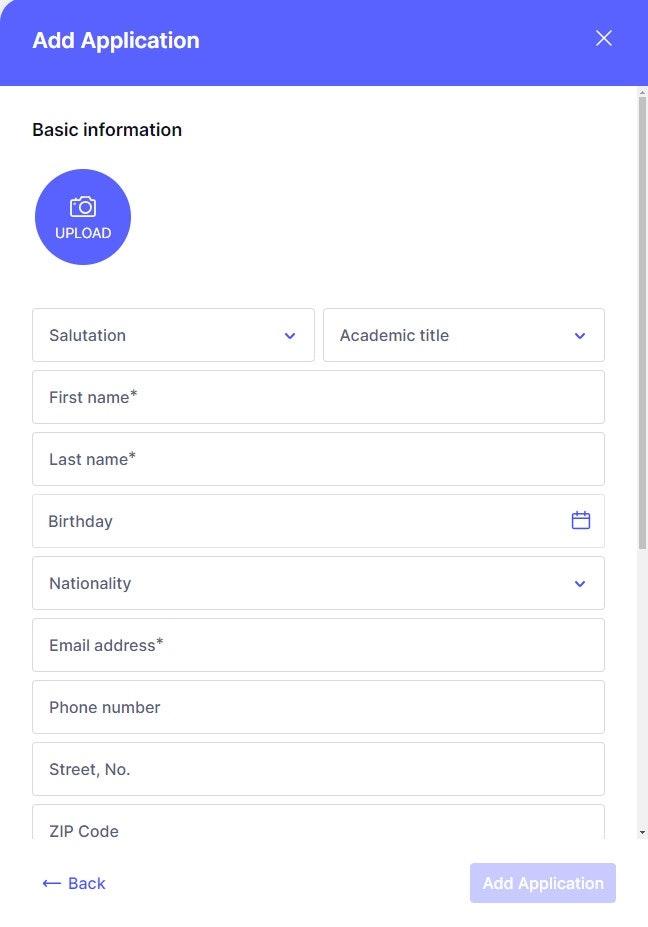Open the Birthday calendar picker icon
Viewport: 648px width, 927px height.
(581, 520)
